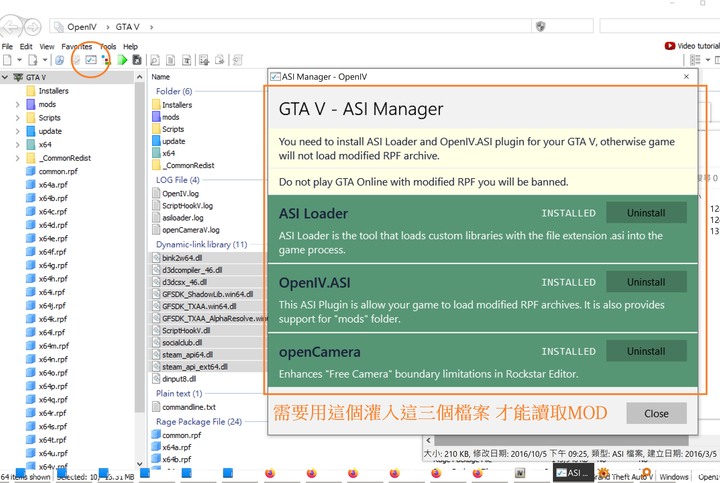Click the greyed pencil edit mode toolbar icon

pos(77,60)
